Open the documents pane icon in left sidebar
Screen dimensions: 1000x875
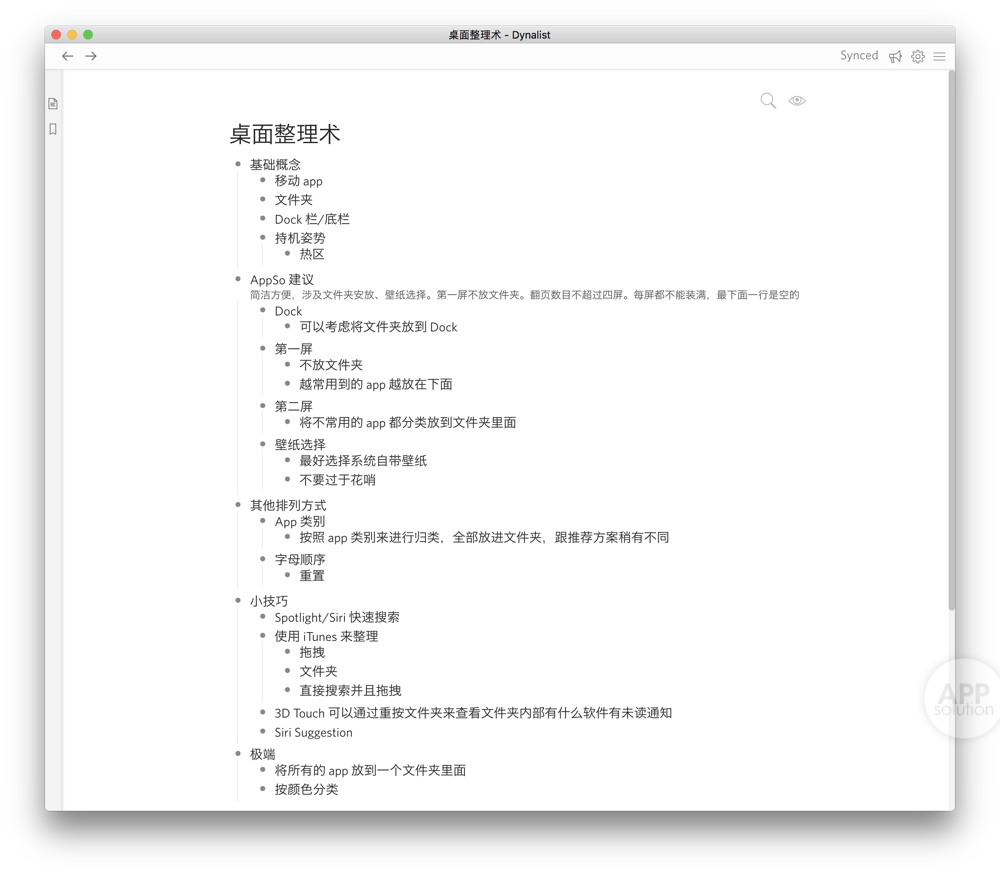(53, 104)
